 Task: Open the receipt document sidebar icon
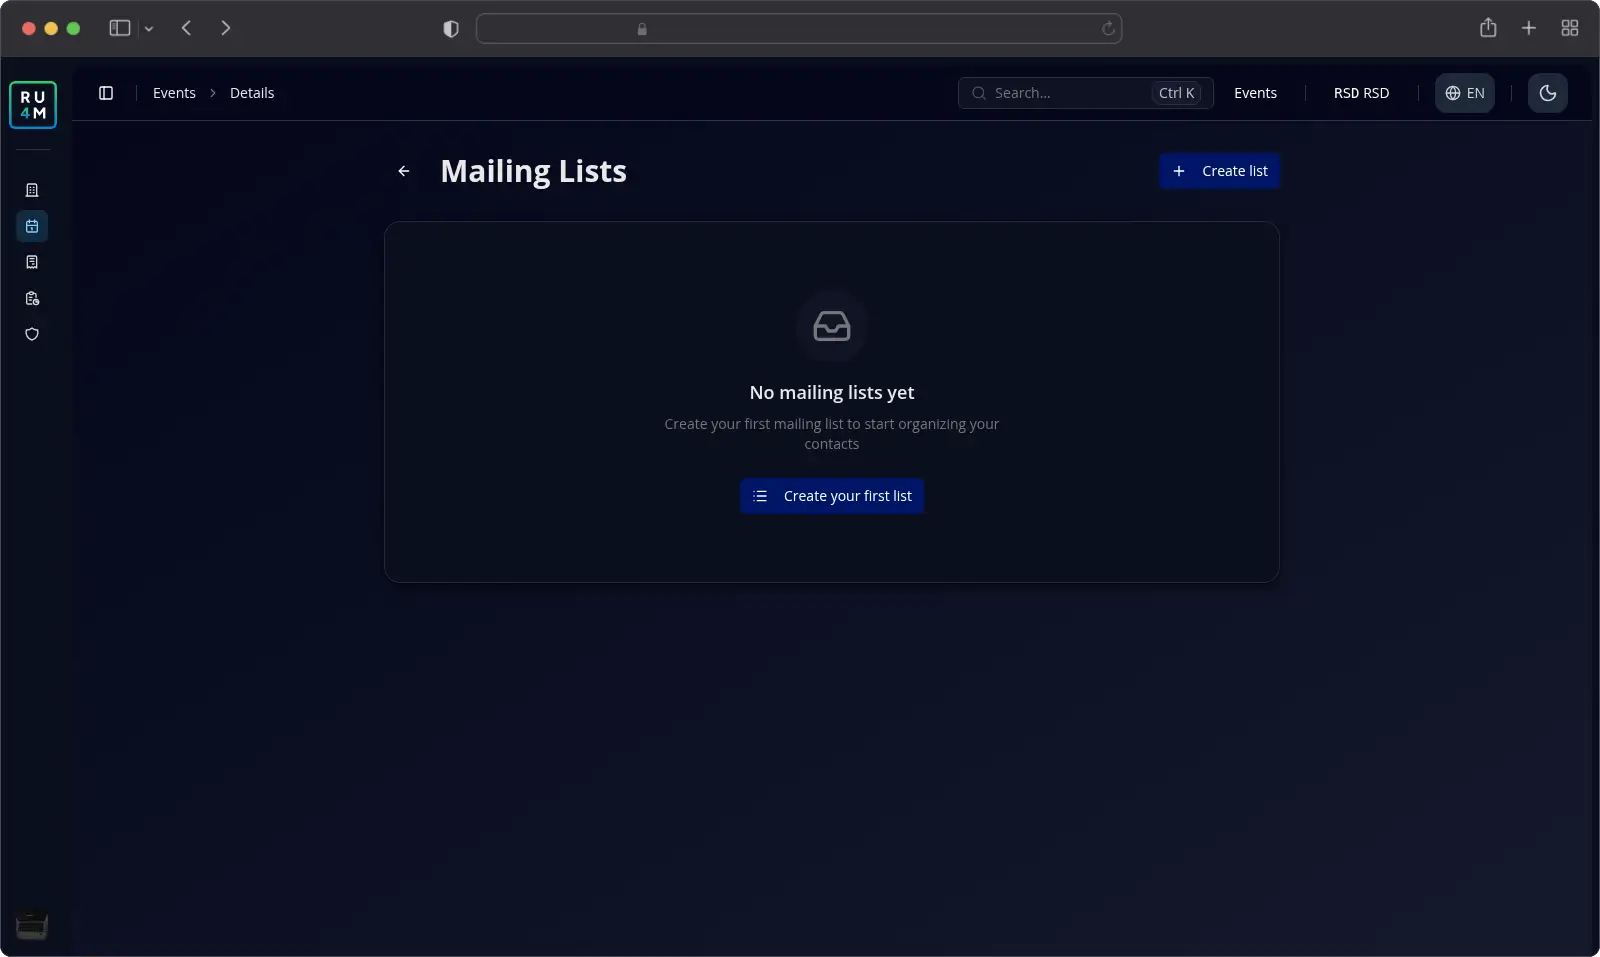pyautogui.click(x=32, y=262)
